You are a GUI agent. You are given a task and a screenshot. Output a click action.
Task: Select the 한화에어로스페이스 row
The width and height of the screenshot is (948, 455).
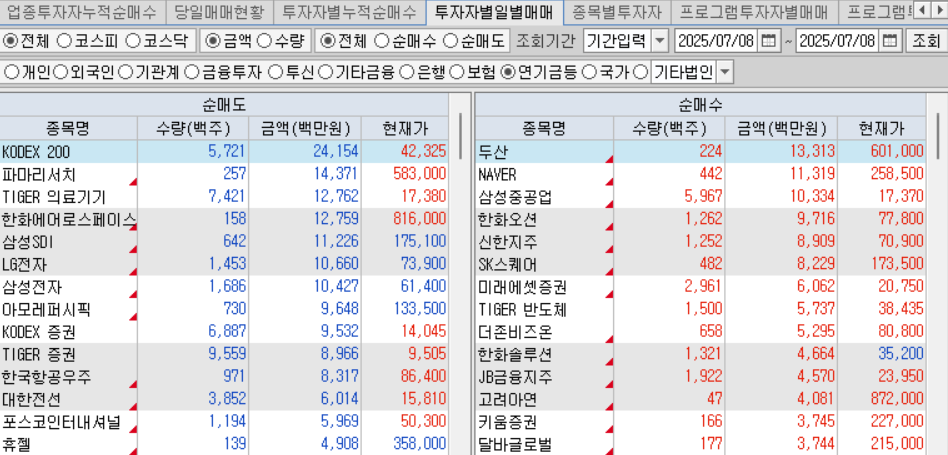point(224,219)
